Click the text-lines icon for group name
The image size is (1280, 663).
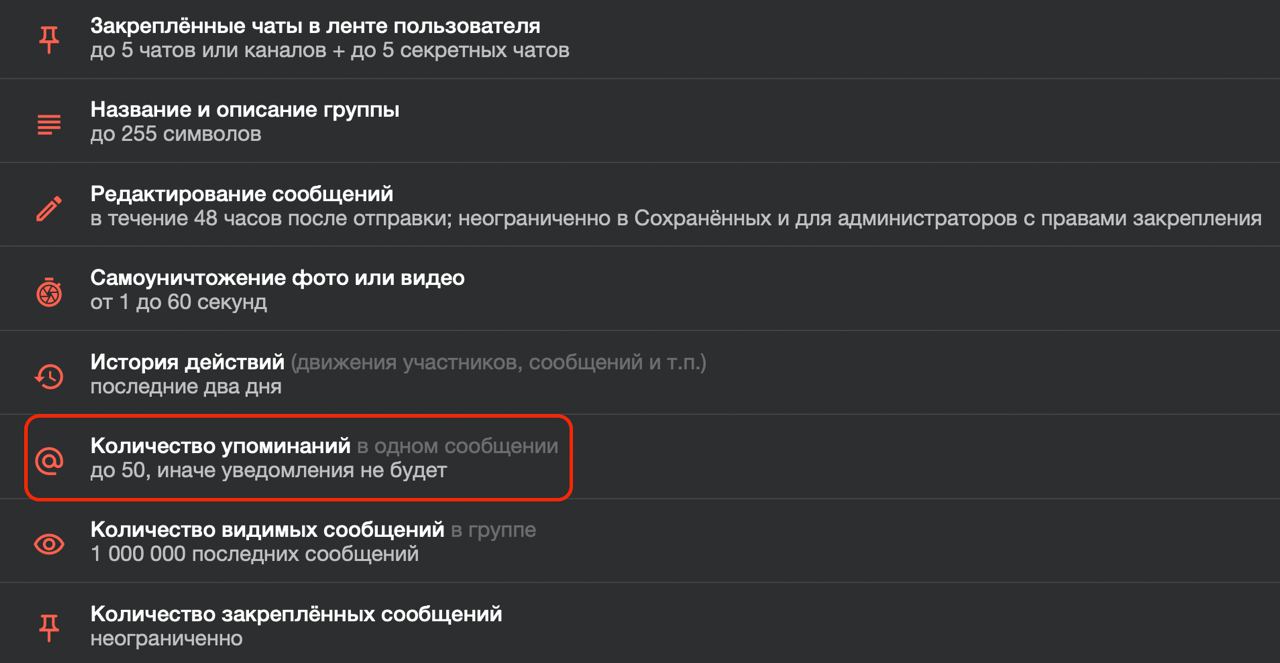(49, 124)
